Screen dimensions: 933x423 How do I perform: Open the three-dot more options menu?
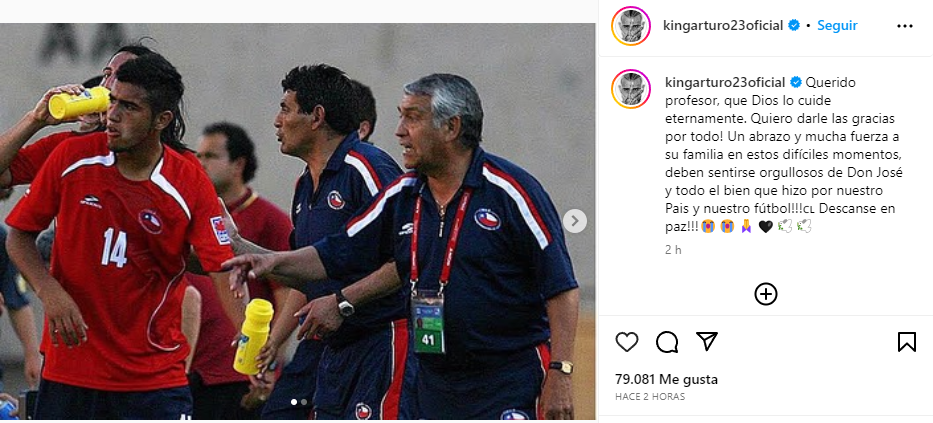click(x=904, y=26)
